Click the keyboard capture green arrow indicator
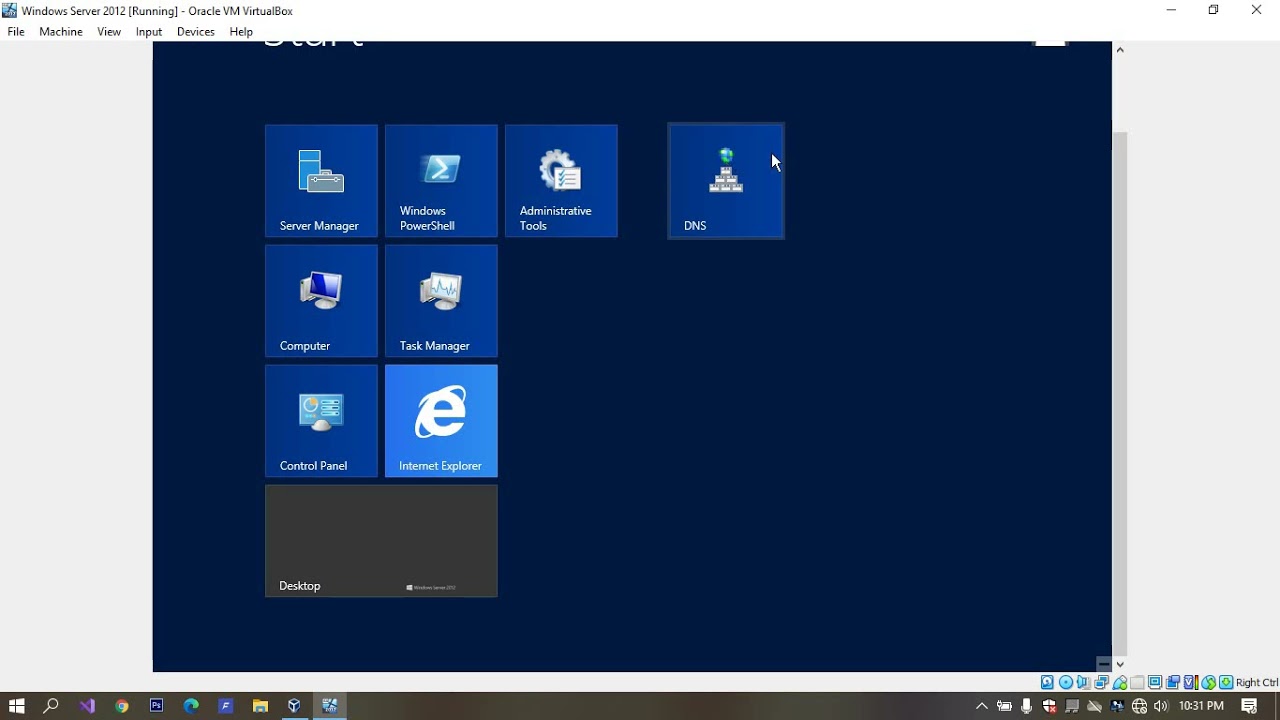Image resolution: width=1280 pixels, height=720 pixels. (1226, 682)
